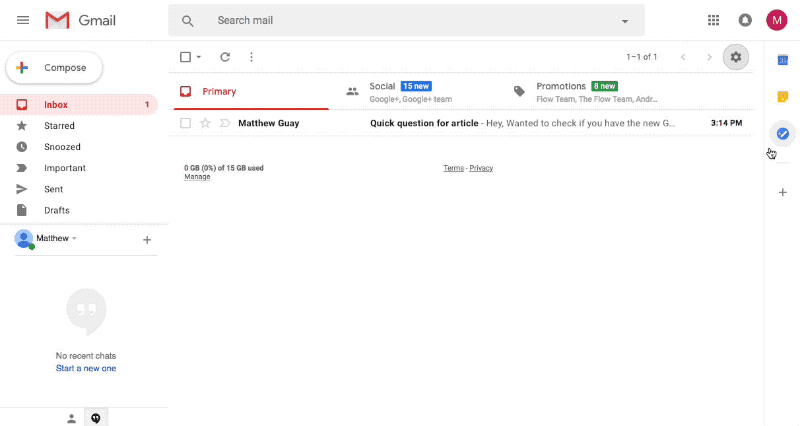
Task: Open the Google apps grid
Action: point(713,20)
